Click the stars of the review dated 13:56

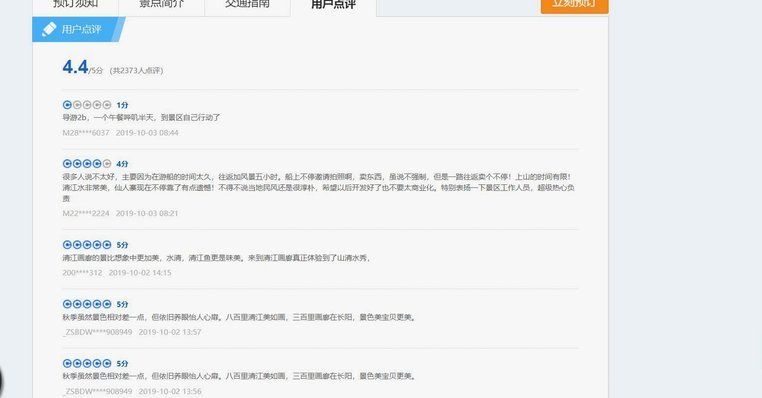(87, 363)
